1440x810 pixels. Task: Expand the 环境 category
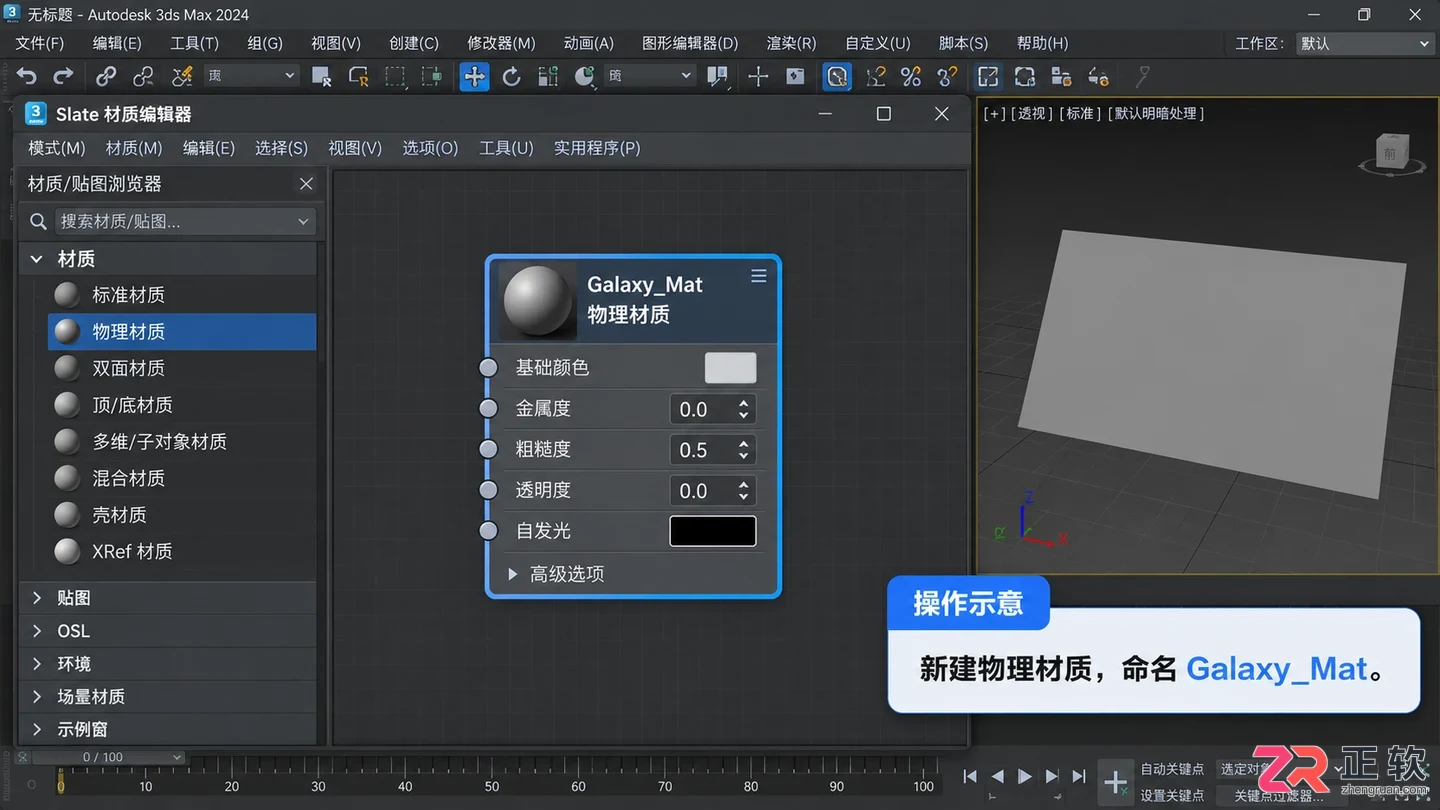tap(37, 664)
